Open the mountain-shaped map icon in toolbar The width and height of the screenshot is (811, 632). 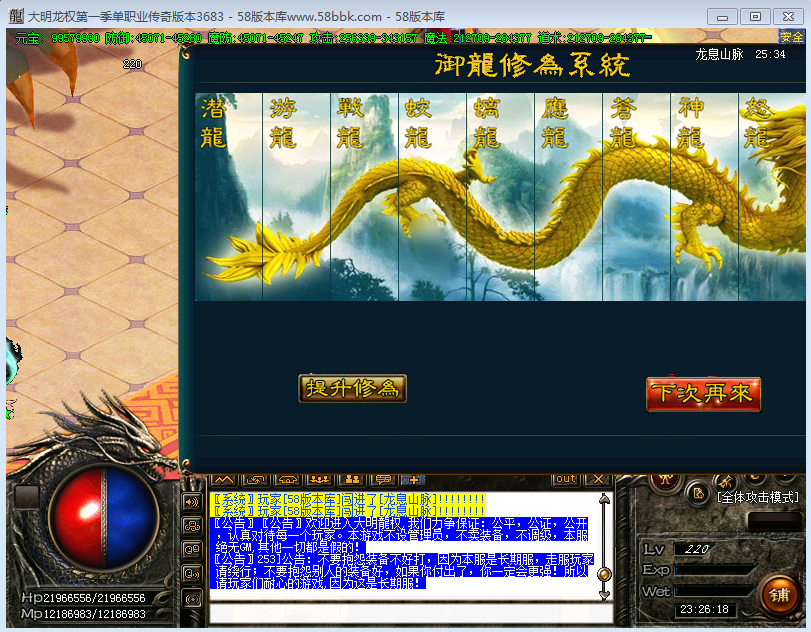(223, 480)
